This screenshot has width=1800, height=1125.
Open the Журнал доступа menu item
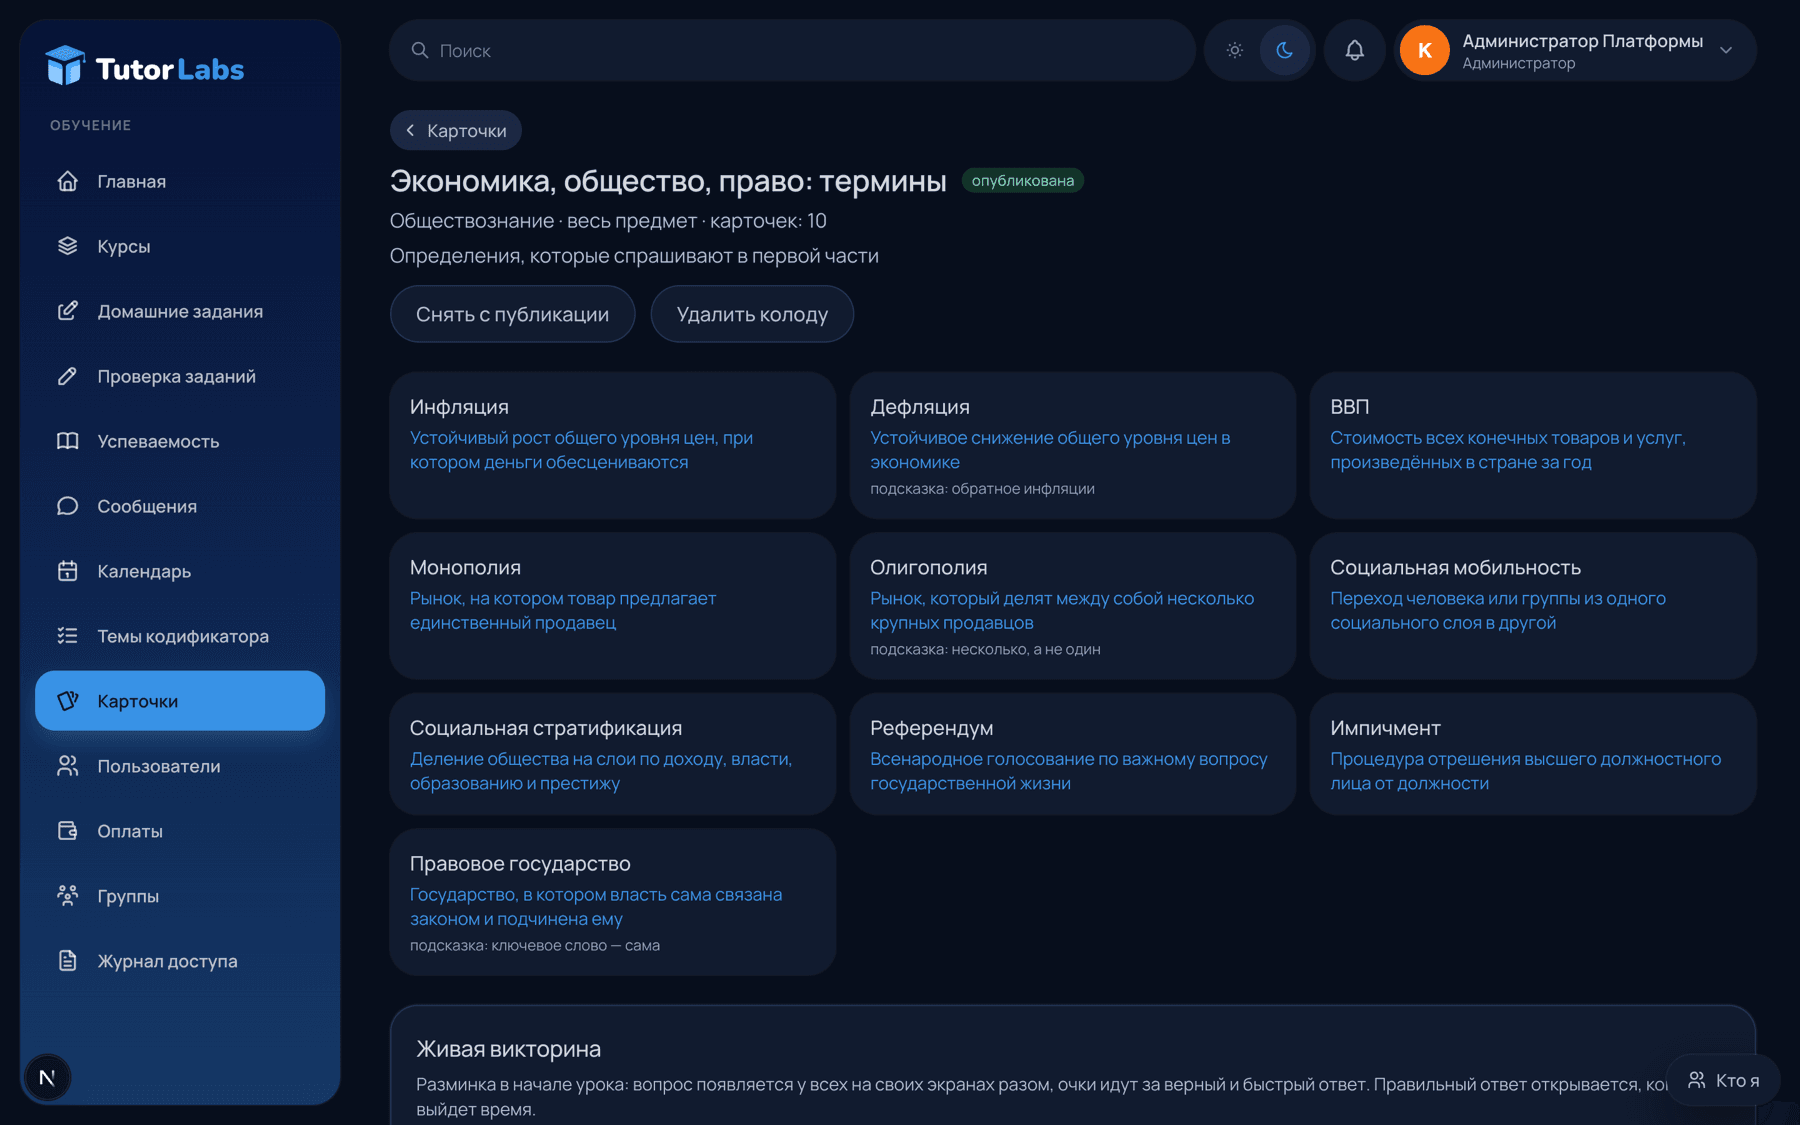pos(180,961)
